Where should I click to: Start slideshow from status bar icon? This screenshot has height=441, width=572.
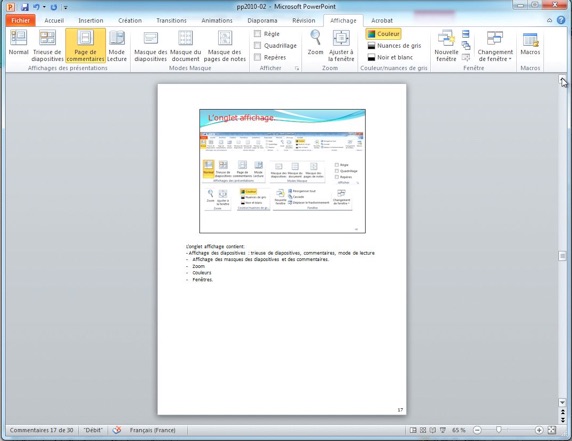pos(442,430)
